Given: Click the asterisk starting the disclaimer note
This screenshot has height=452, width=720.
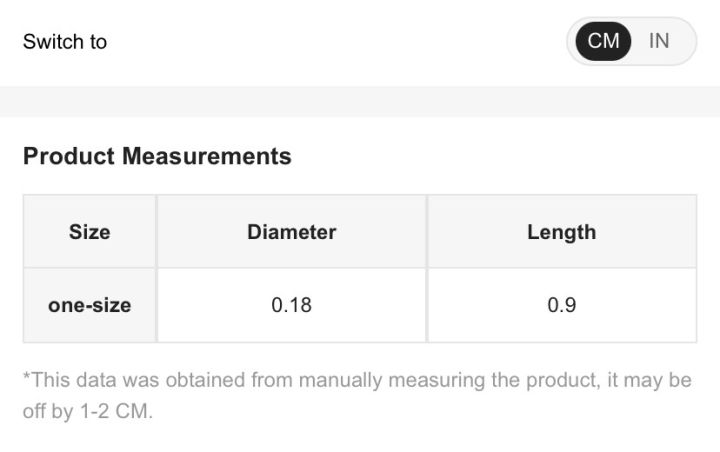Looking at the screenshot, I should coord(27,378).
